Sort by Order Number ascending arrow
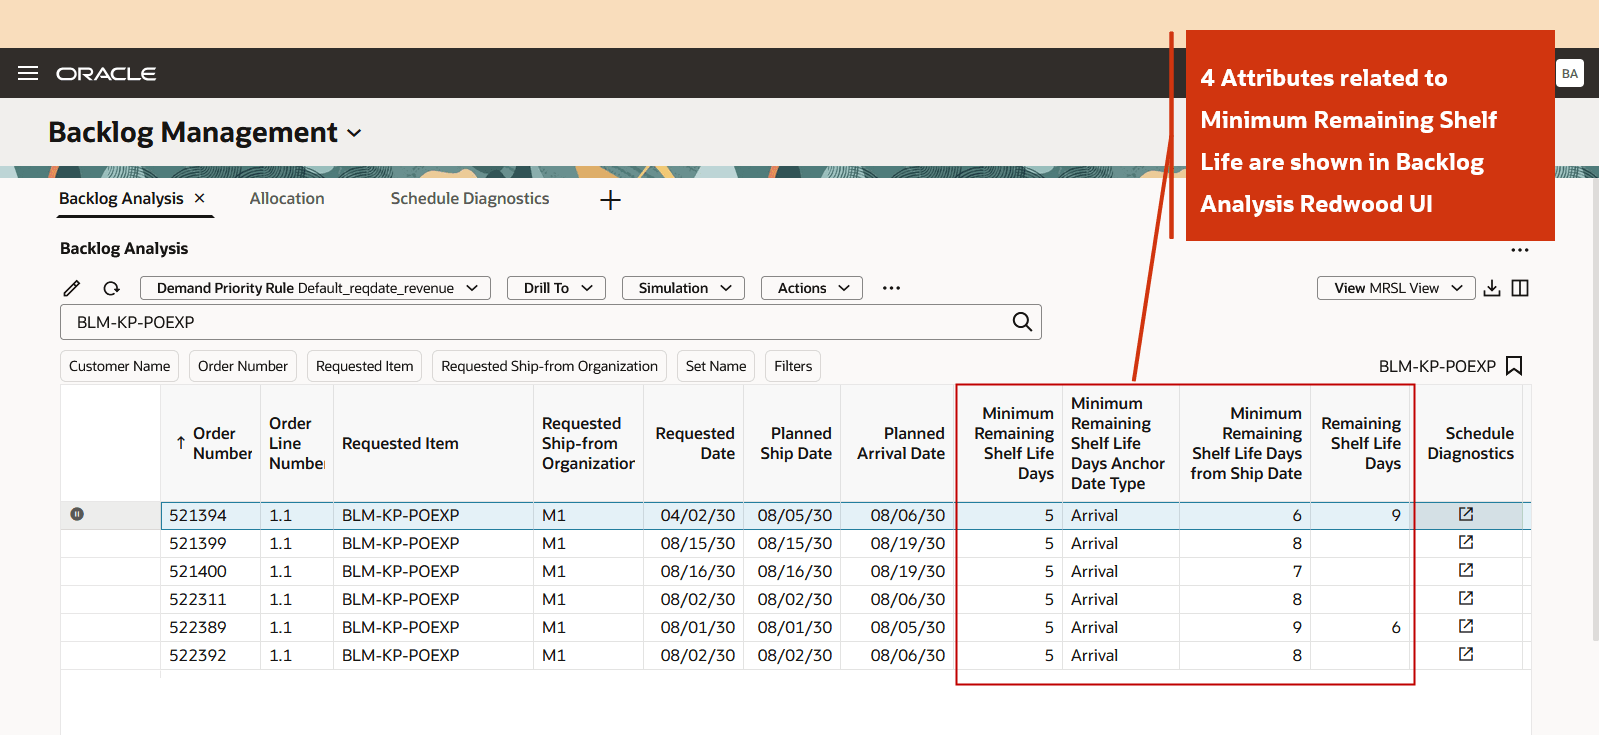Viewport: 1599px width, 735px height. click(x=180, y=443)
